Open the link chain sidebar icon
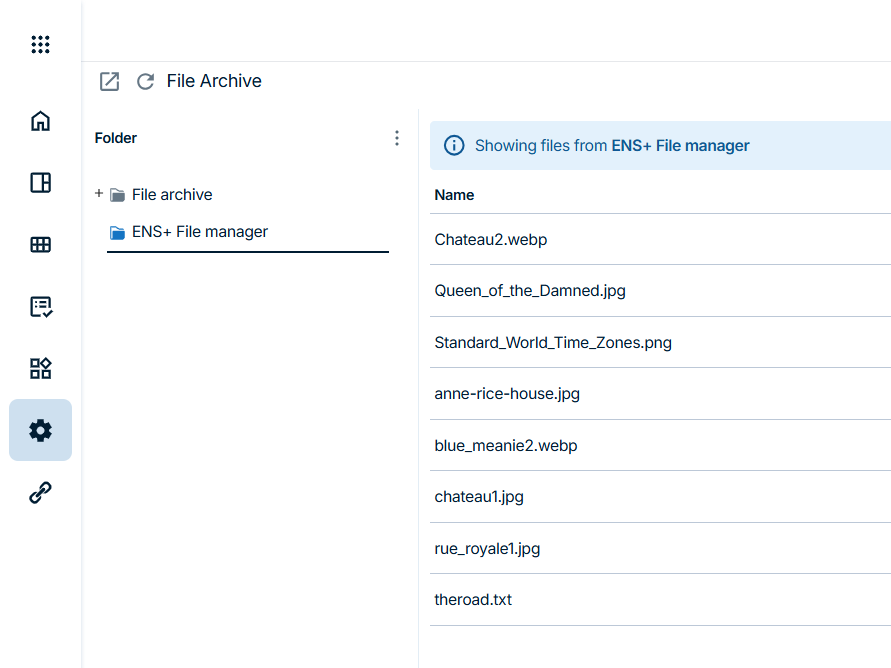The image size is (891, 668). click(x=40, y=492)
